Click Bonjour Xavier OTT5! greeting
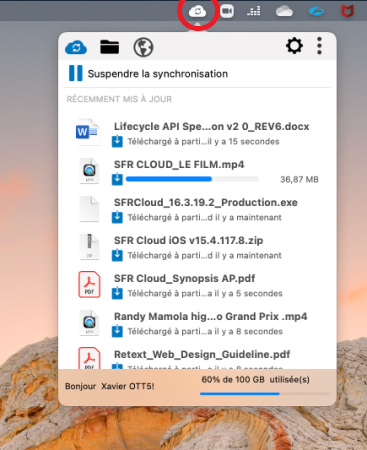Screen dimensions: 367x450 click(x=110, y=386)
